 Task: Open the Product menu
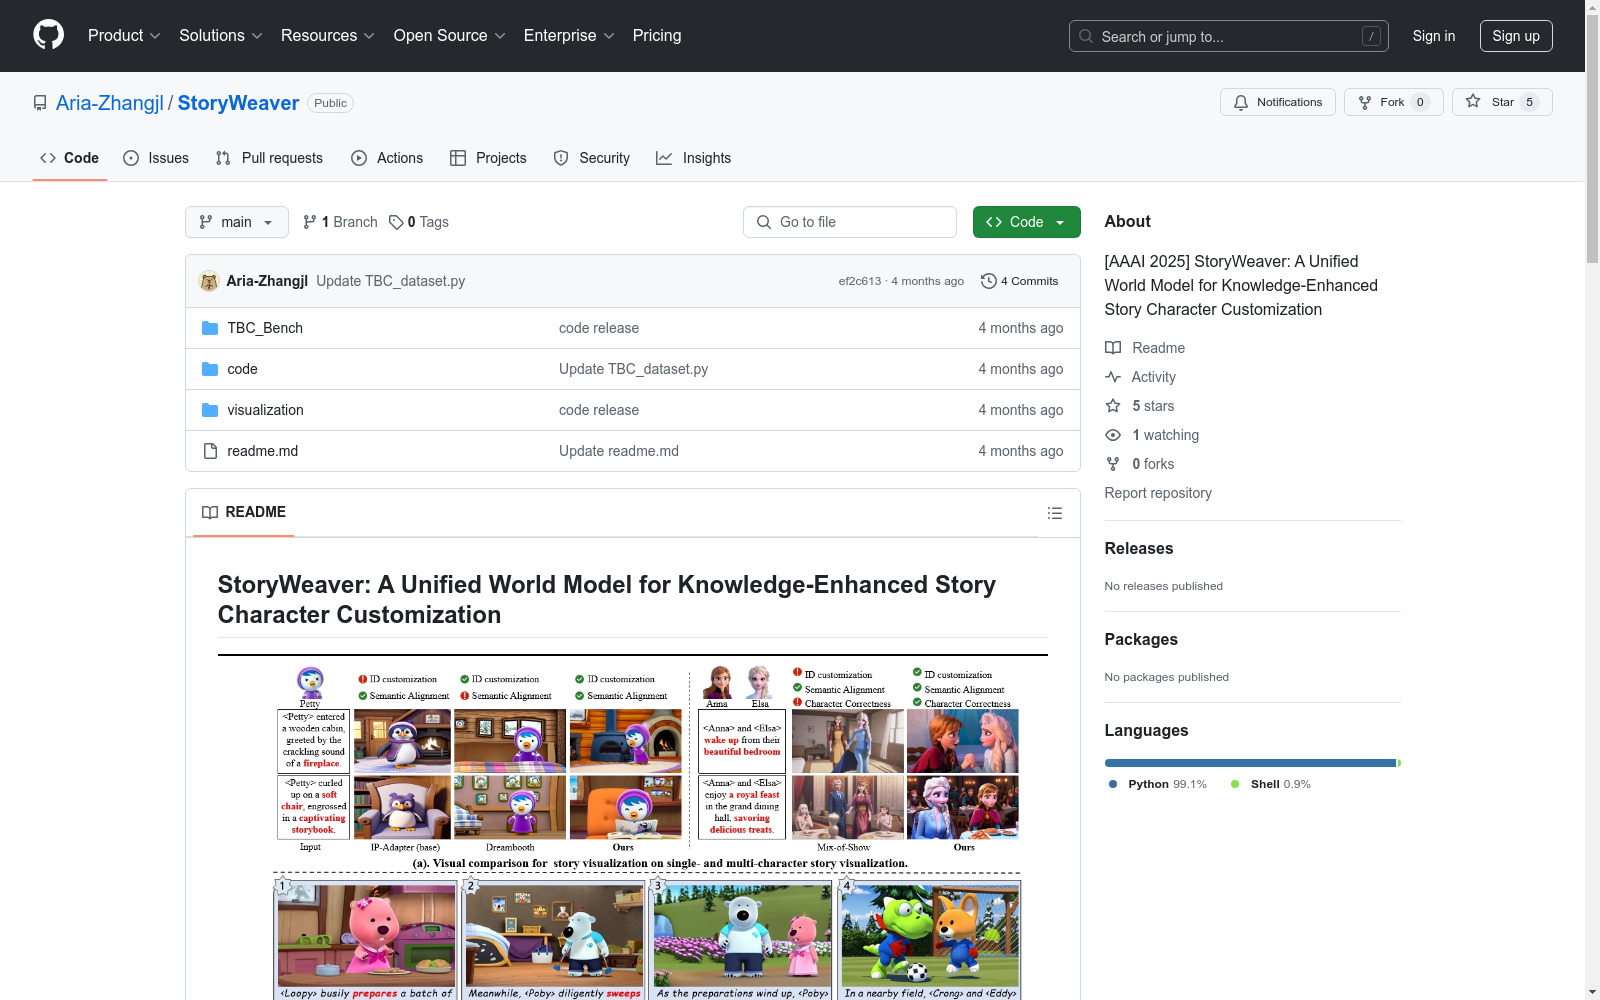pyautogui.click(x=124, y=35)
